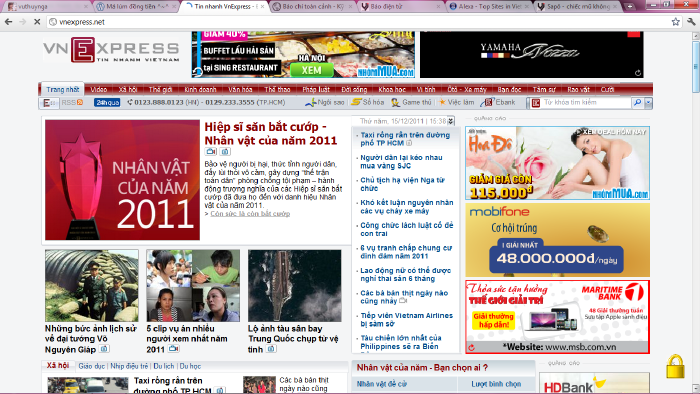This screenshot has width=700, height=394.
Task: Open the Chrome wrench settings menu
Action: (691, 21)
